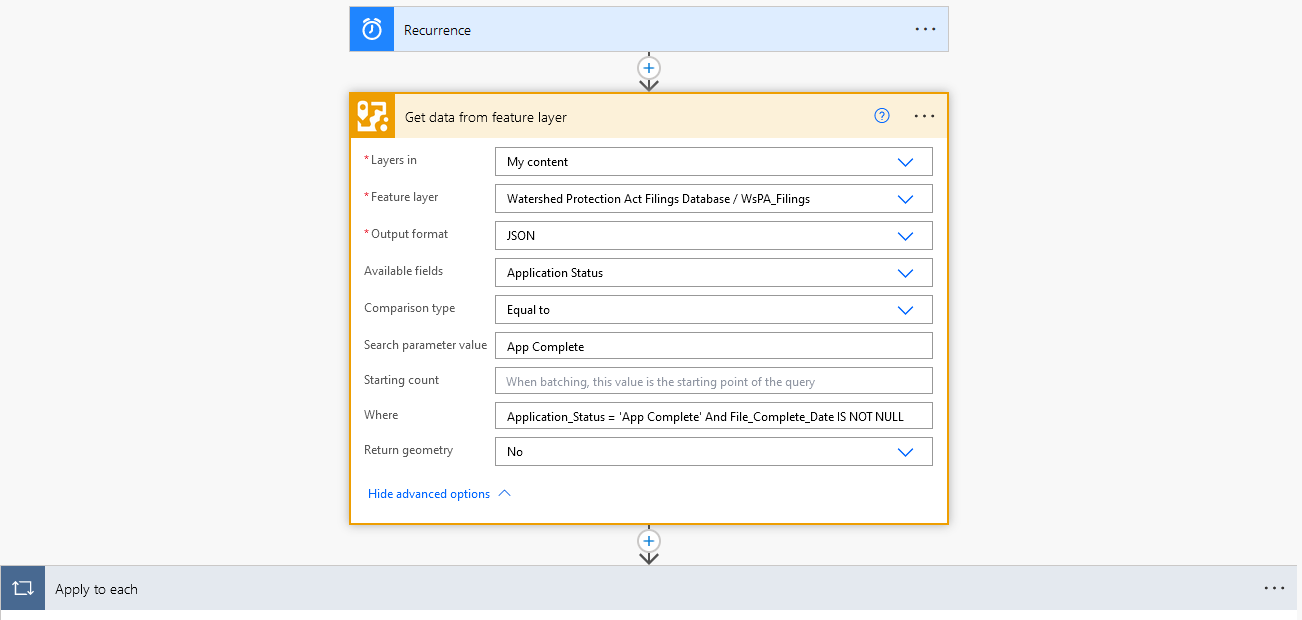Click the Where clause text field
Viewport: 1302px width, 620px height.
tap(713, 416)
